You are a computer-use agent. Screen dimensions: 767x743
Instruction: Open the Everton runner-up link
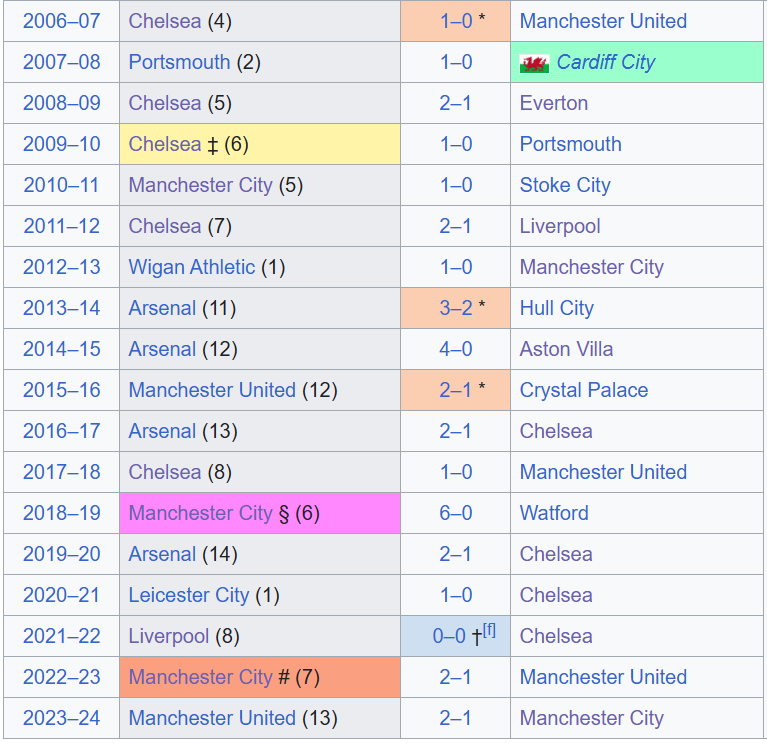tap(554, 103)
